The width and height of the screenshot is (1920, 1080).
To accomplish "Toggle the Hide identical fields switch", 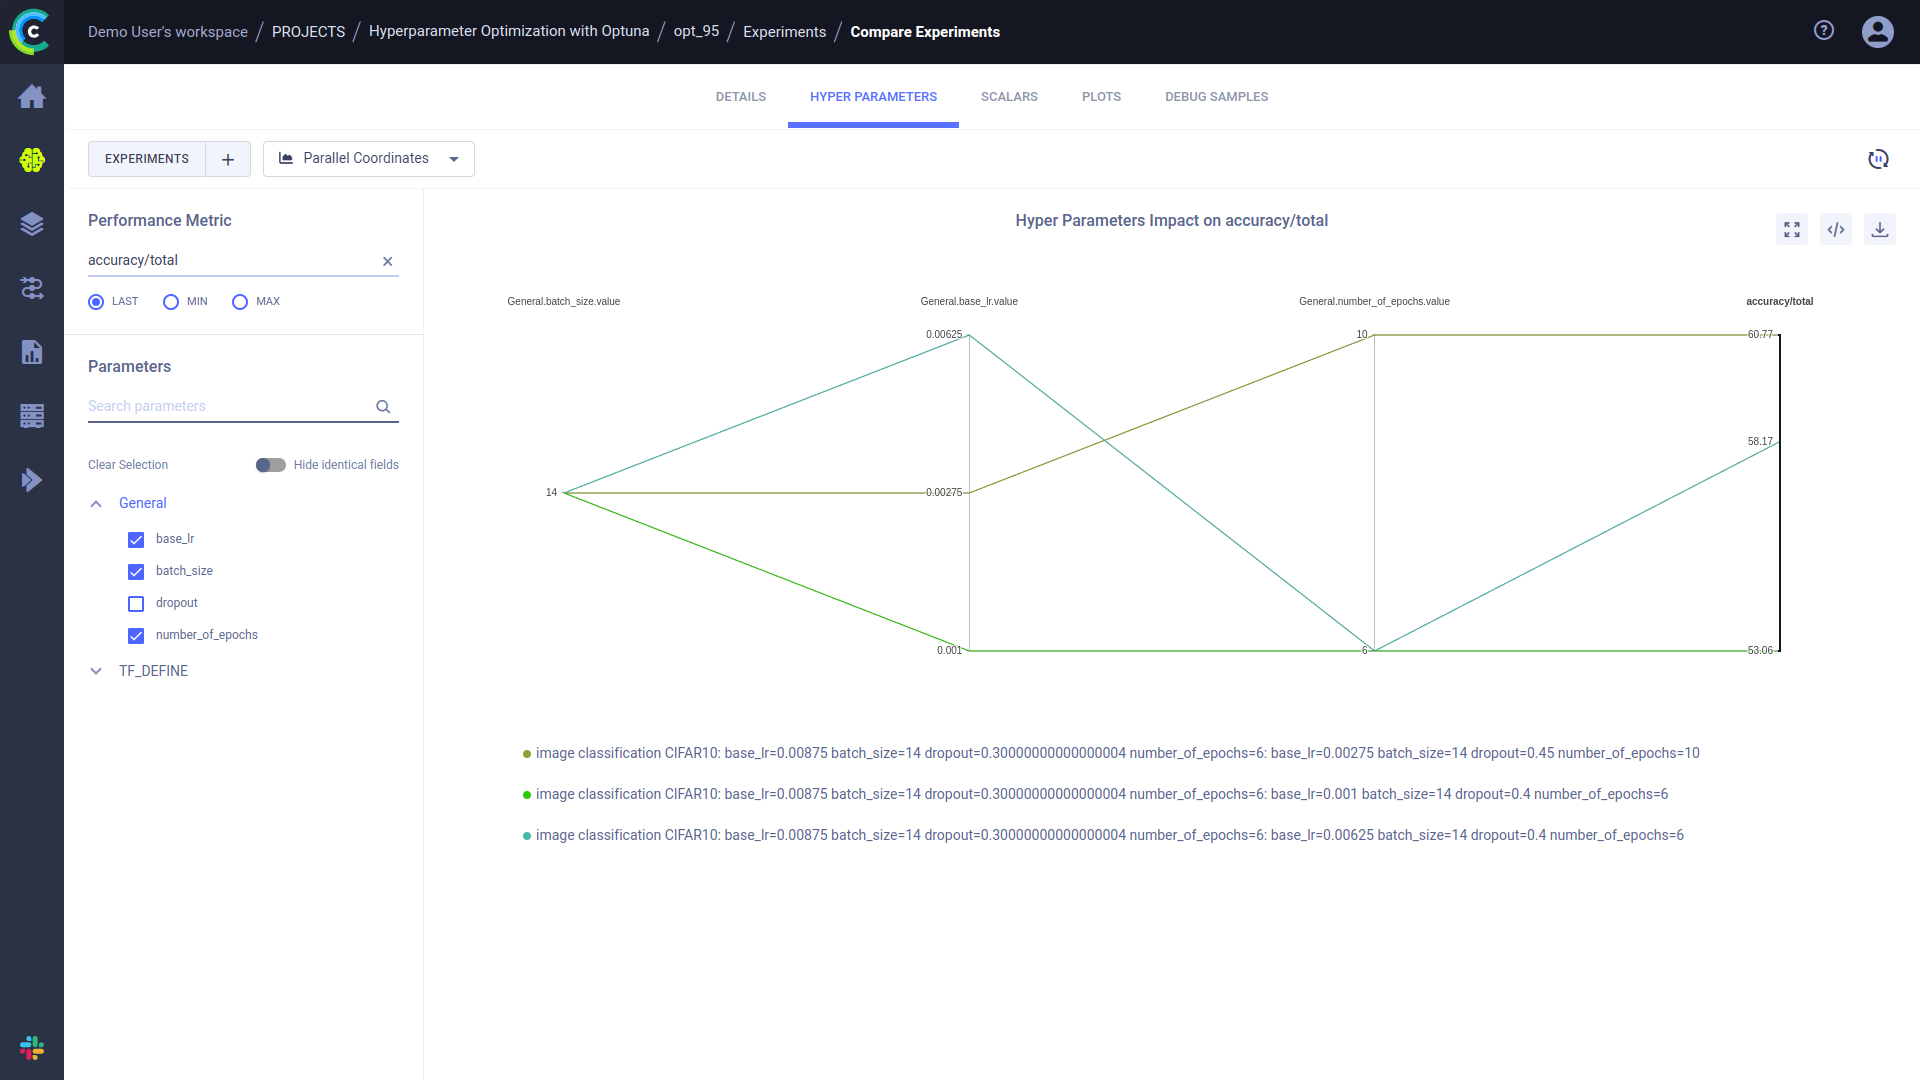I will 269,464.
